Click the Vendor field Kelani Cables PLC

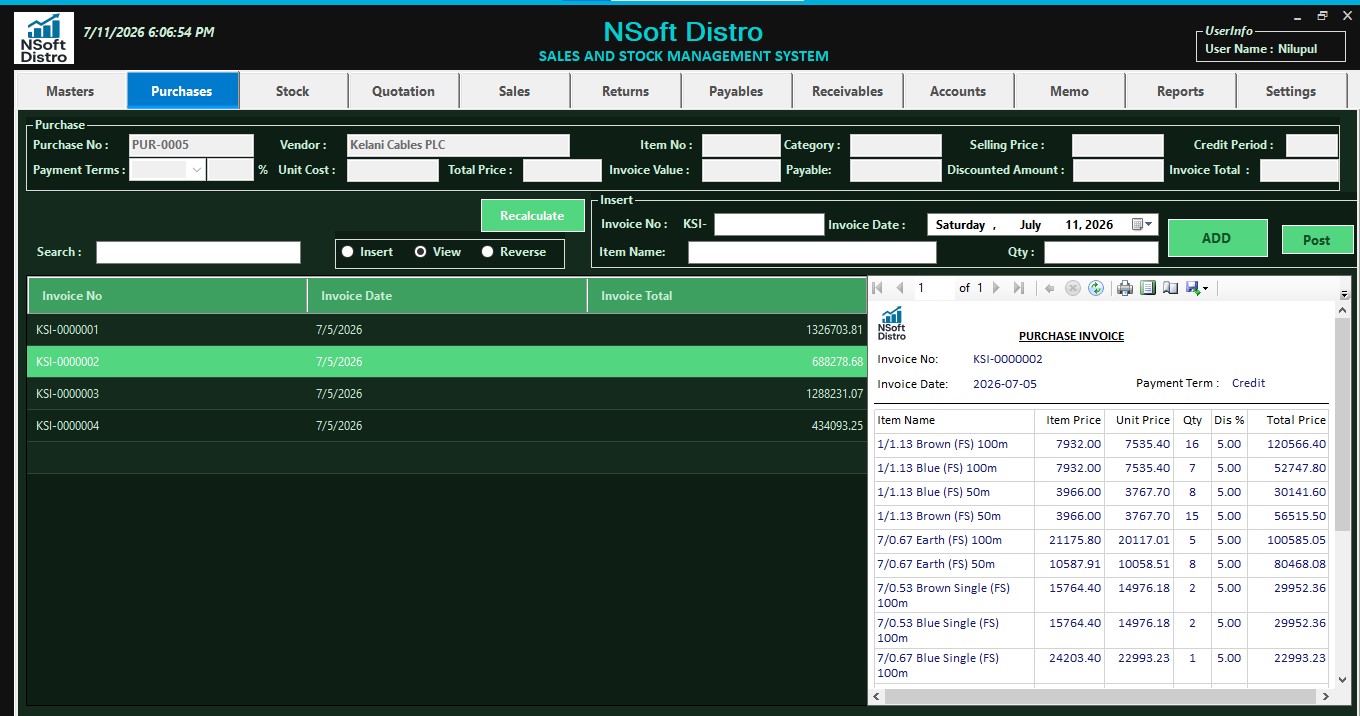click(458, 145)
